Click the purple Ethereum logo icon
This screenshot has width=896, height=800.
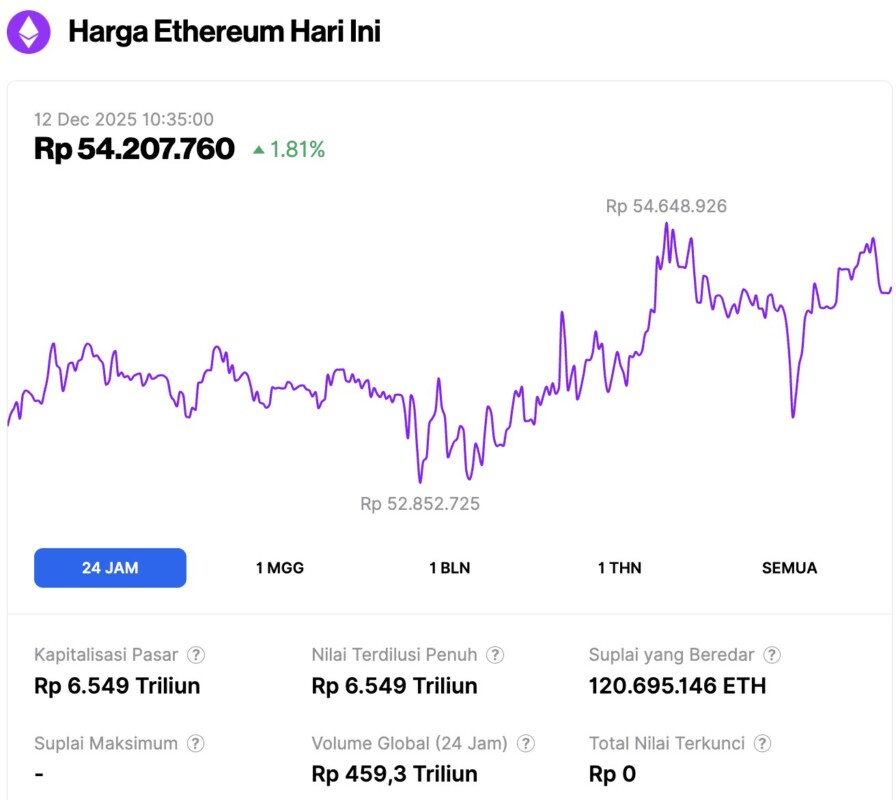tap(28, 32)
